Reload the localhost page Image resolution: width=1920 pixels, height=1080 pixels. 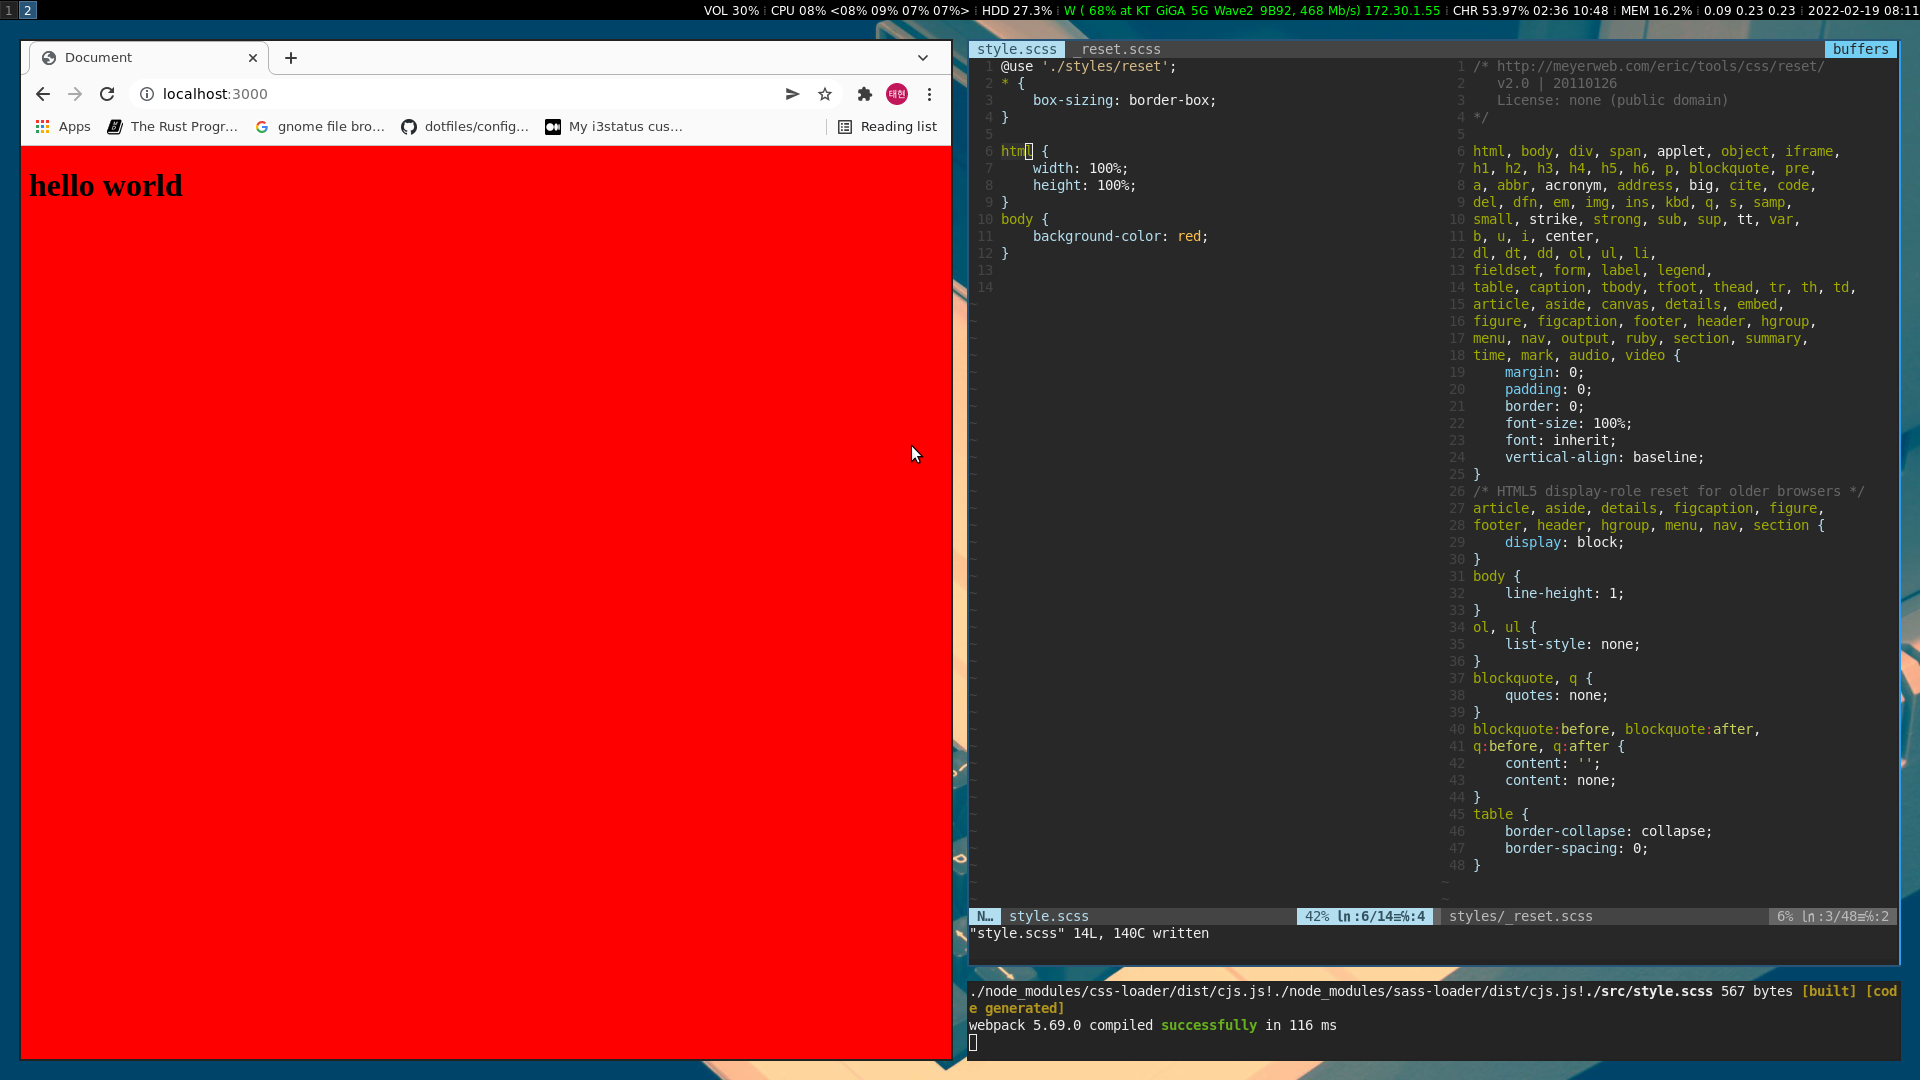pos(107,94)
